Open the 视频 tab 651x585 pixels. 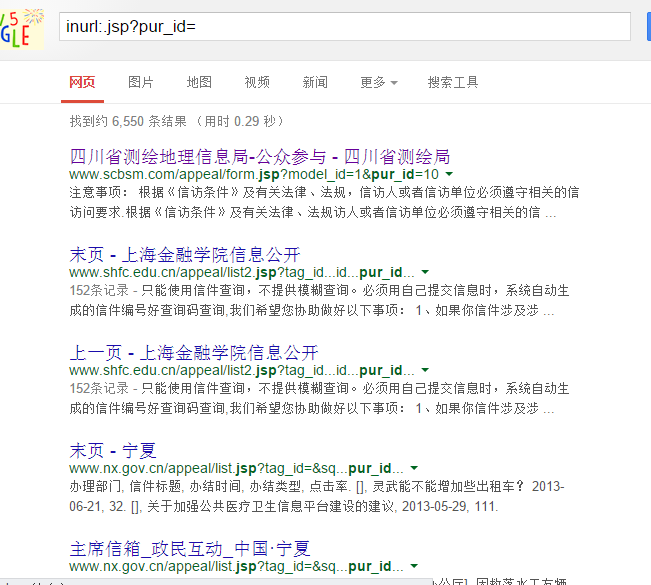(x=257, y=82)
